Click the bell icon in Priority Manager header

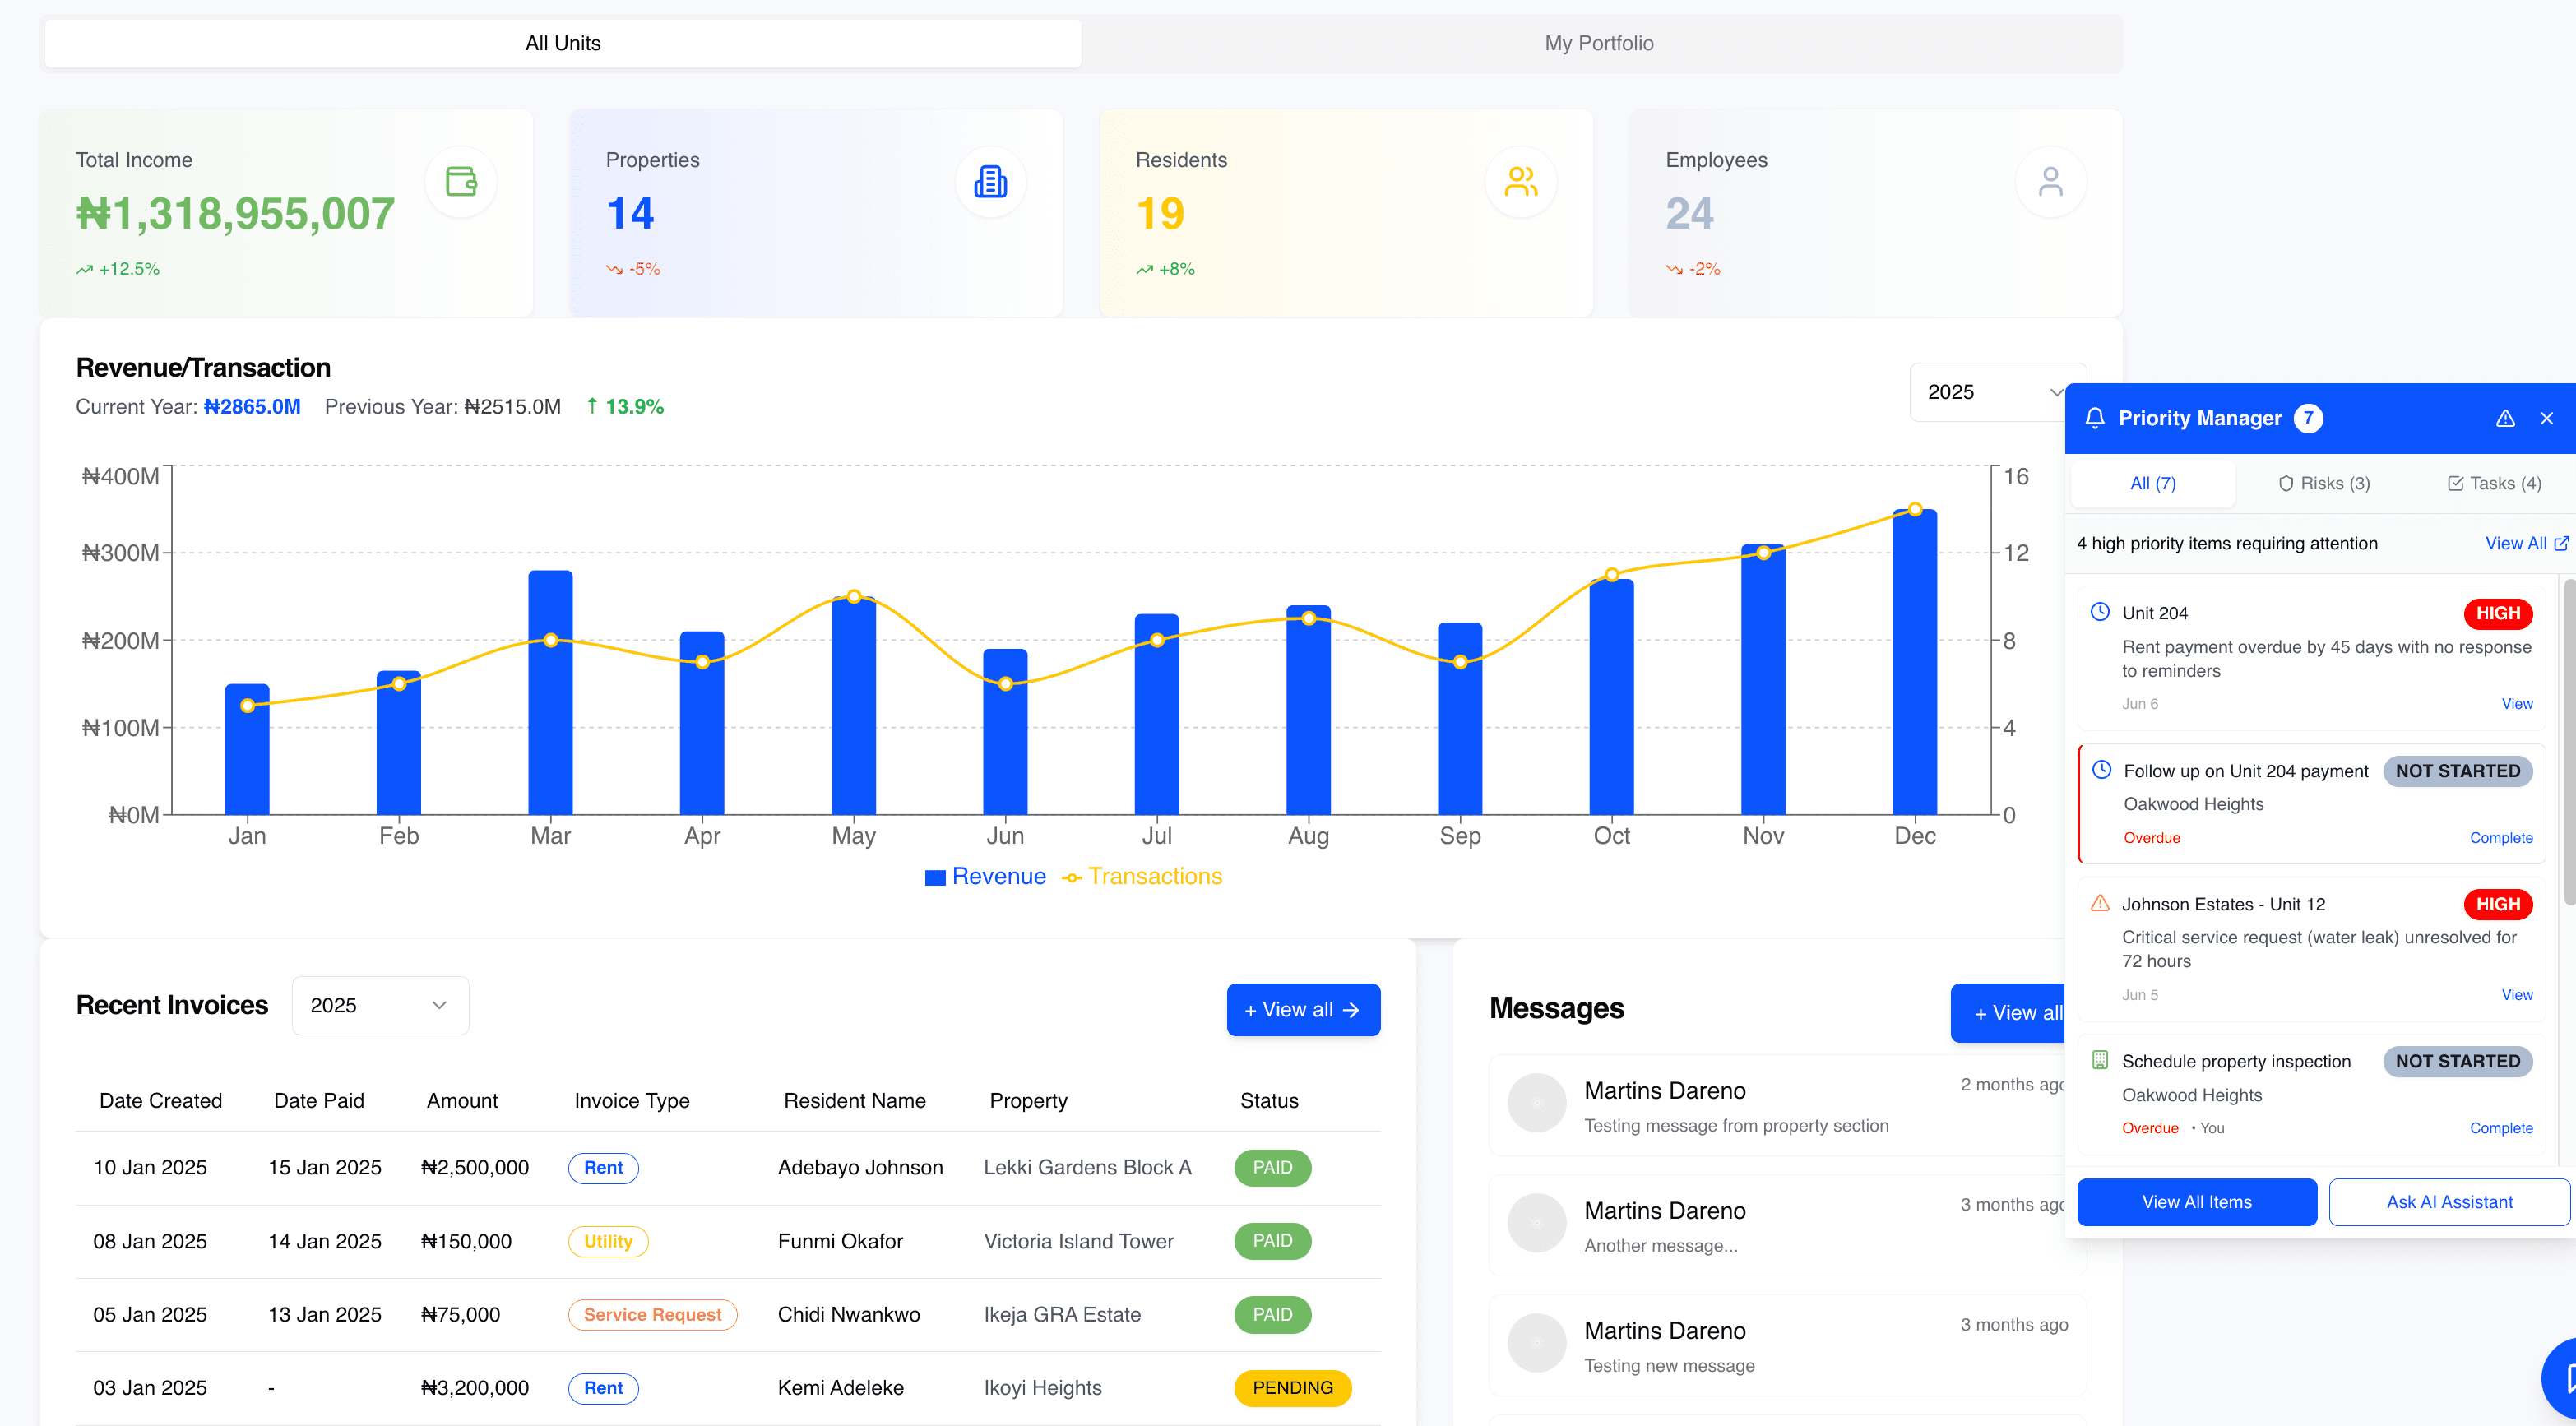[2098, 418]
